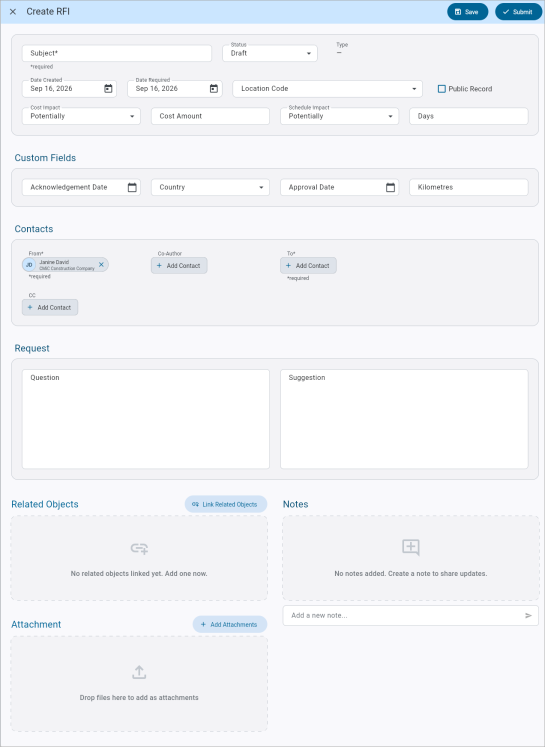Image resolution: width=545 pixels, height=747 pixels.
Task: Expand the Country dropdown
Action: pyautogui.click(x=210, y=187)
